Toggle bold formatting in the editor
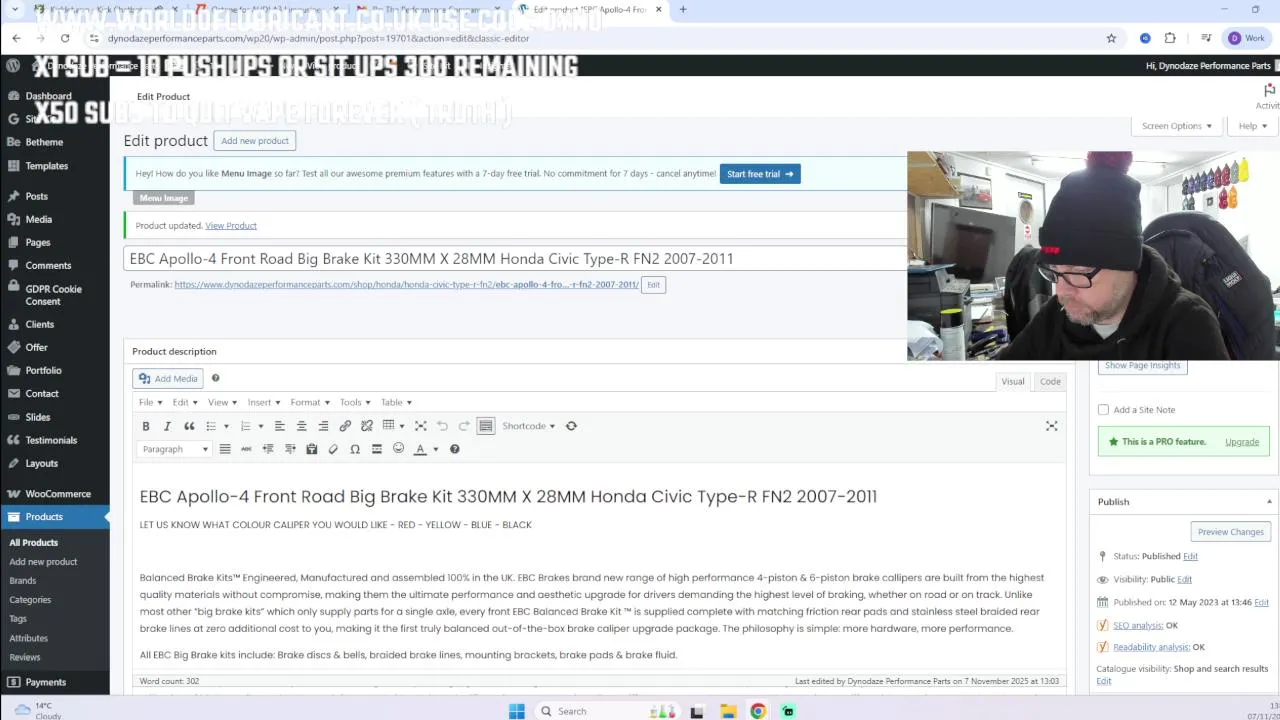This screenshot has width=1280, height=720. coord(146,426)
